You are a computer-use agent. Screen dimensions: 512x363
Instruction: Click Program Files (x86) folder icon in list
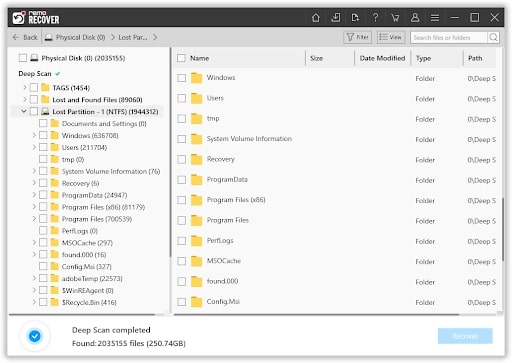click(x=197, y=200)
